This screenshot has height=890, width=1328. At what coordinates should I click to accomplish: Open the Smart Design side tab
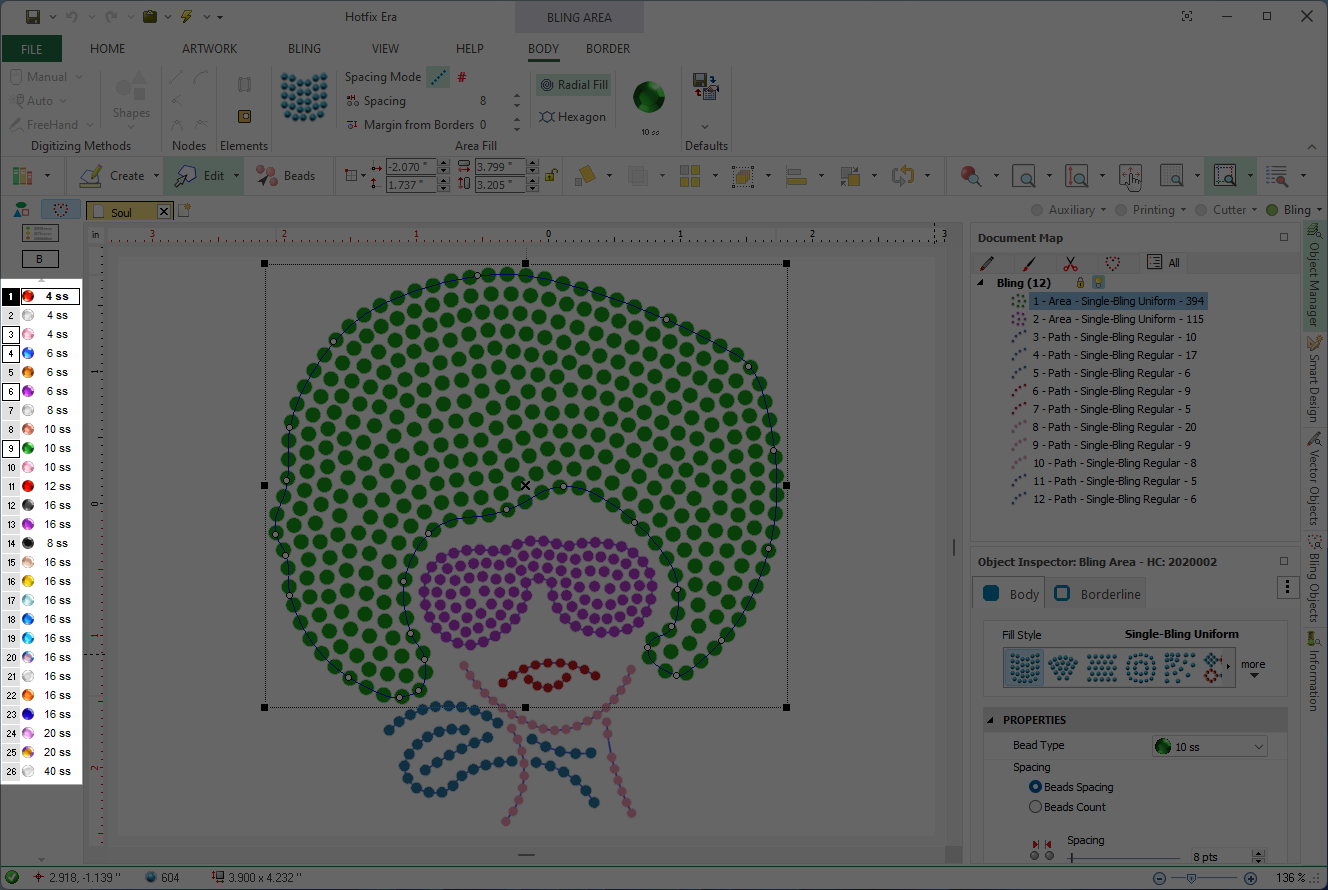coord(1314,378)
